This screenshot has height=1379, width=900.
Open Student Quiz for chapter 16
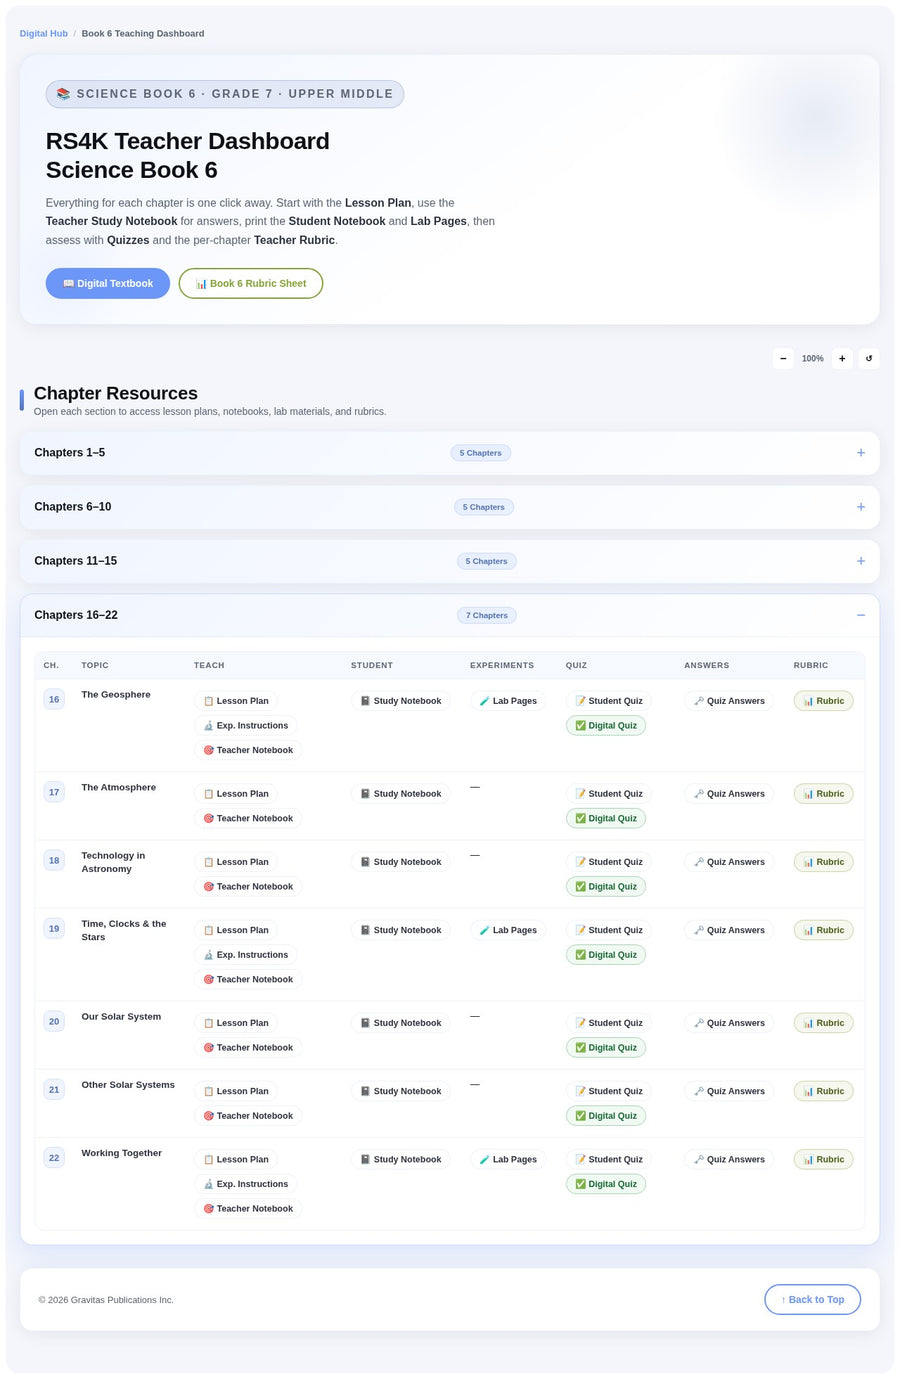pos(609,701)
